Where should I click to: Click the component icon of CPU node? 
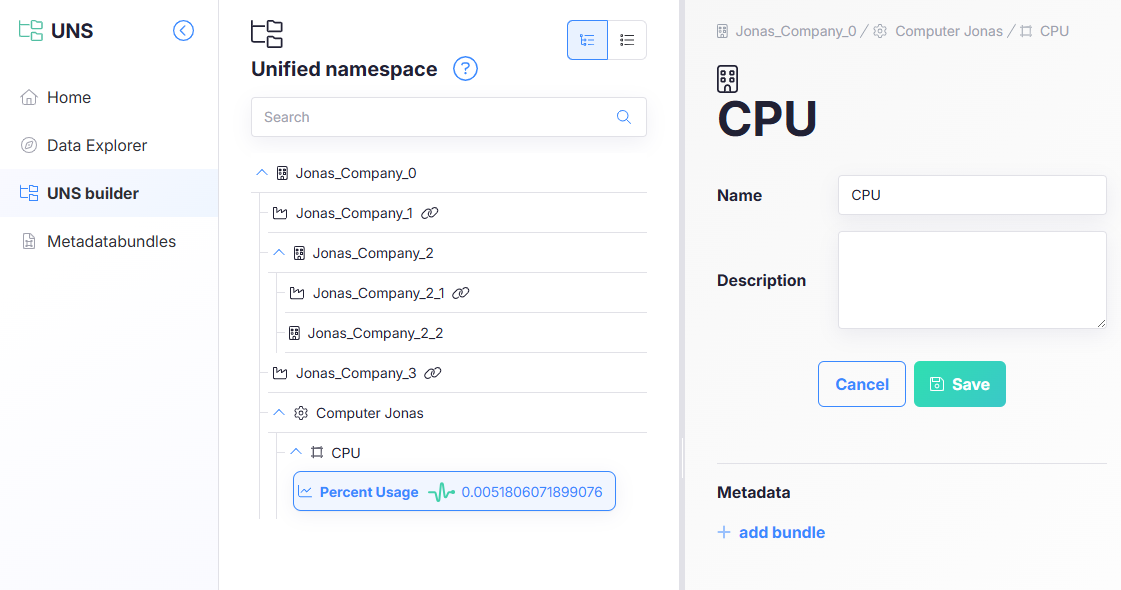[317, 453]
